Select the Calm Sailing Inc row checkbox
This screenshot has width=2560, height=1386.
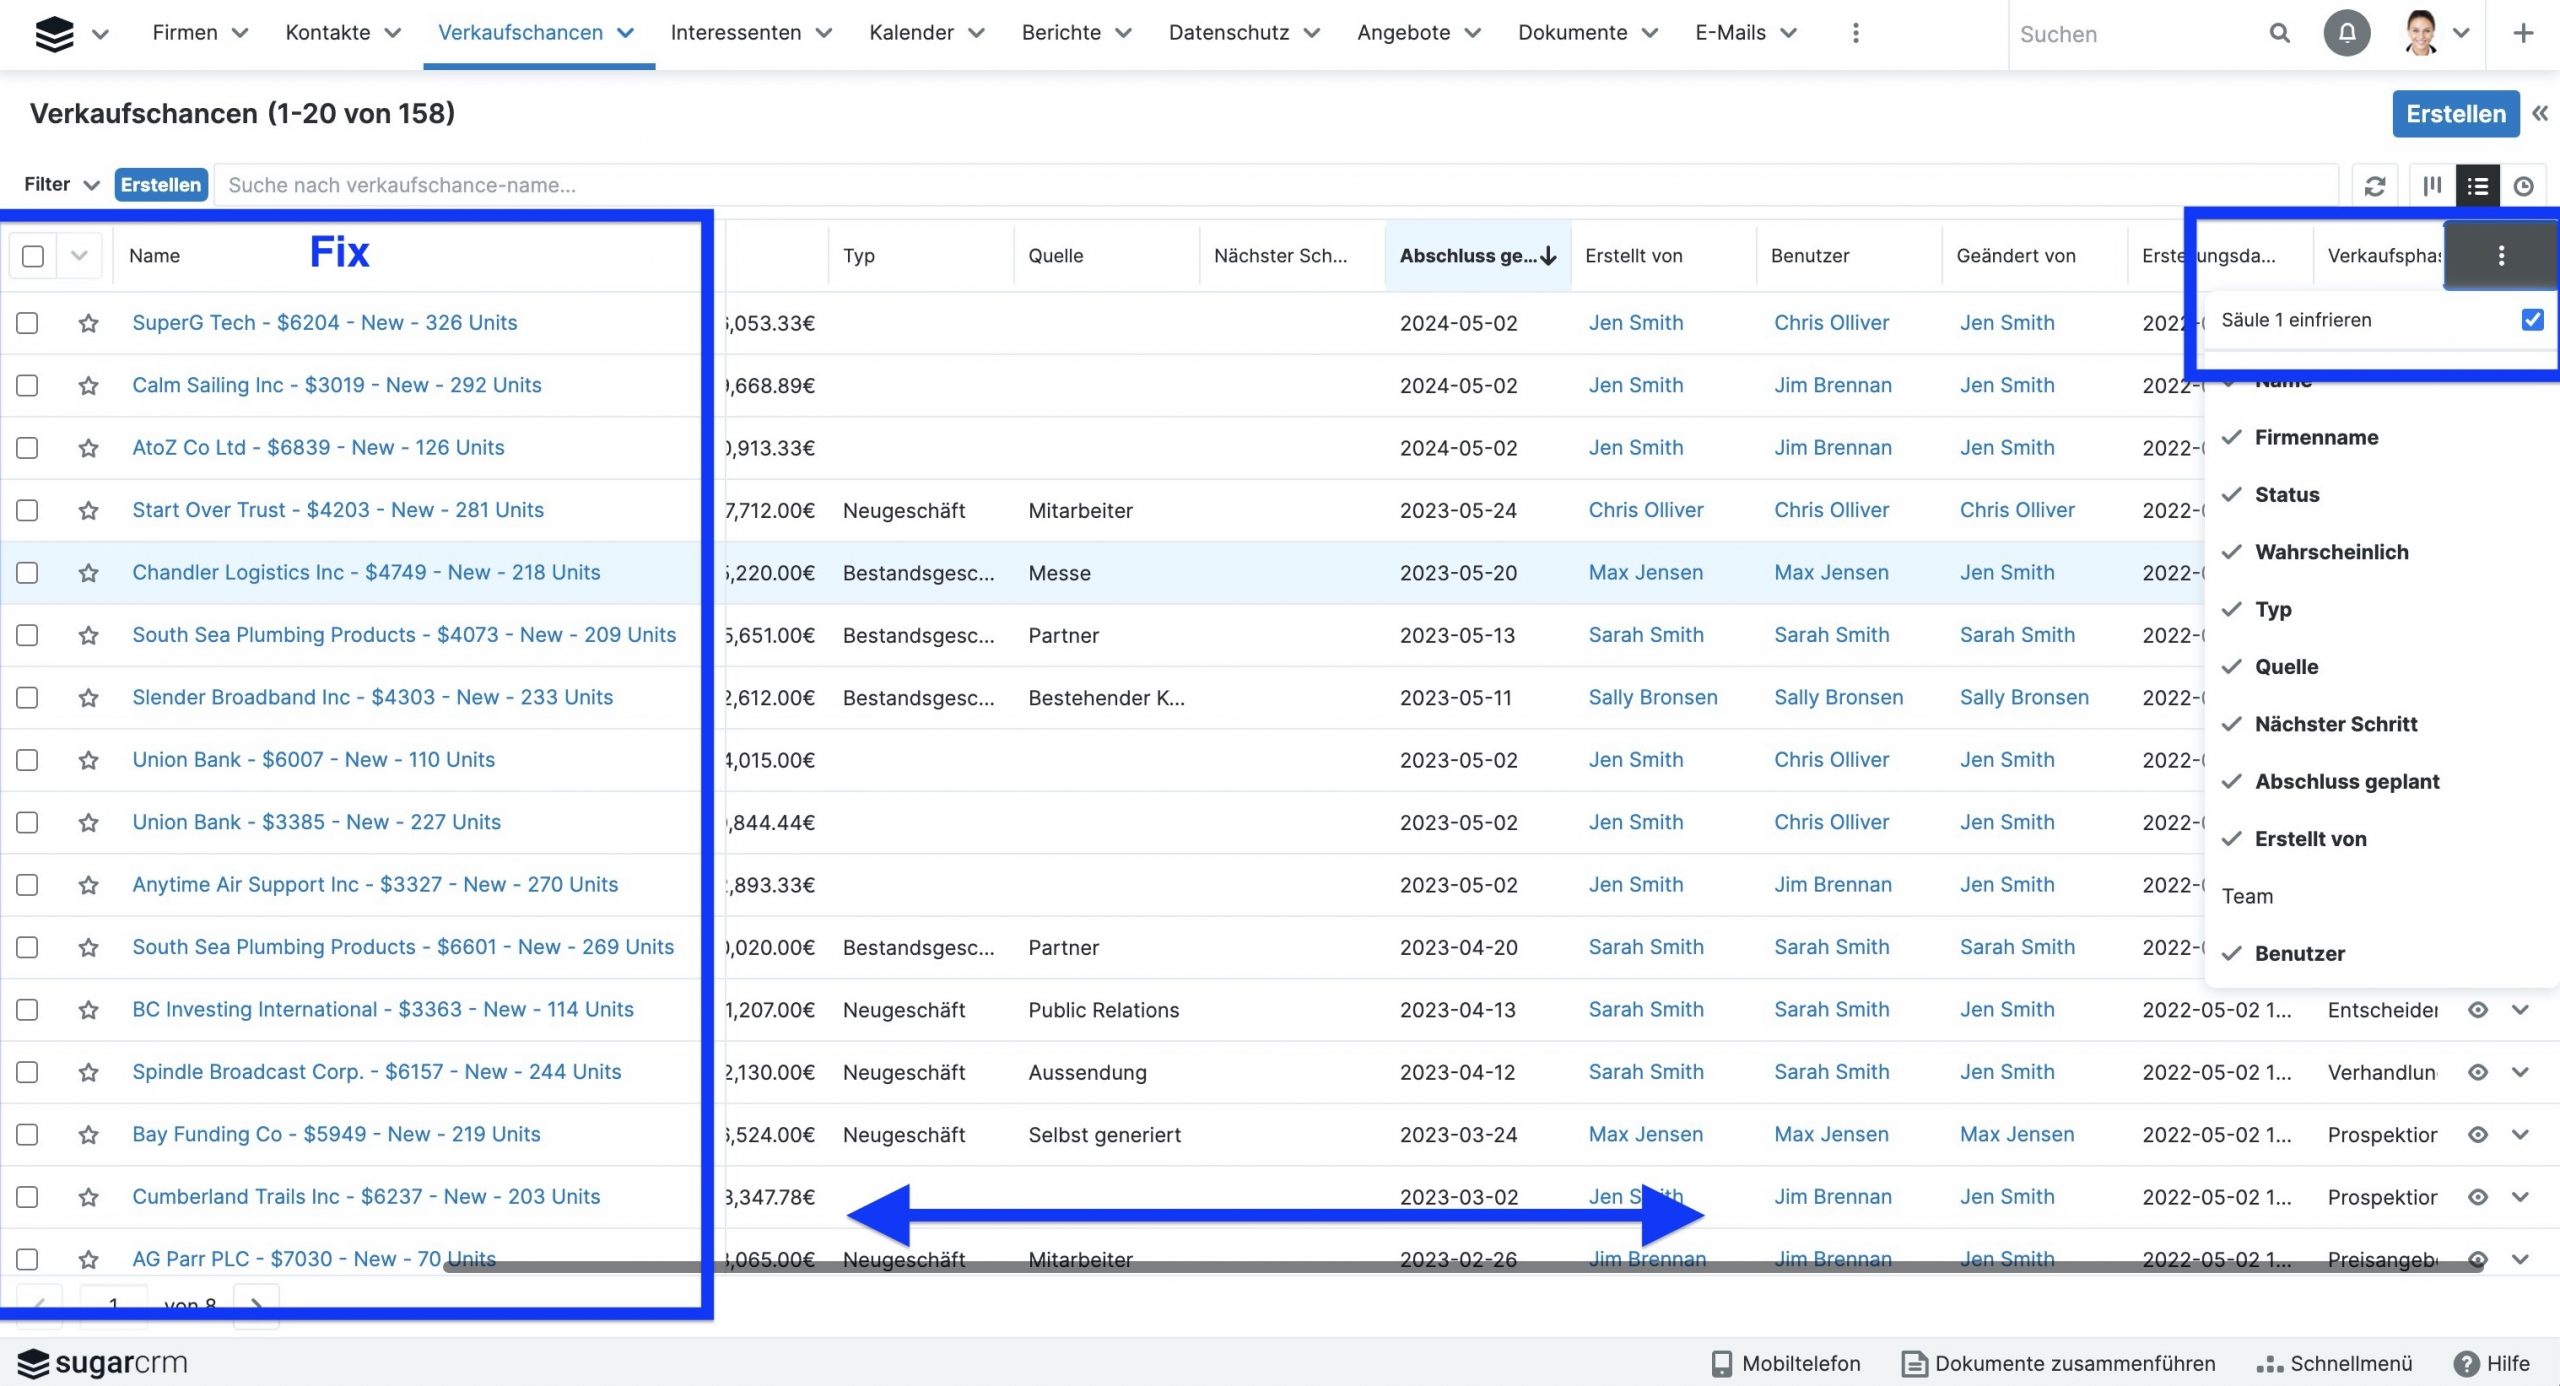coord(28,386)
